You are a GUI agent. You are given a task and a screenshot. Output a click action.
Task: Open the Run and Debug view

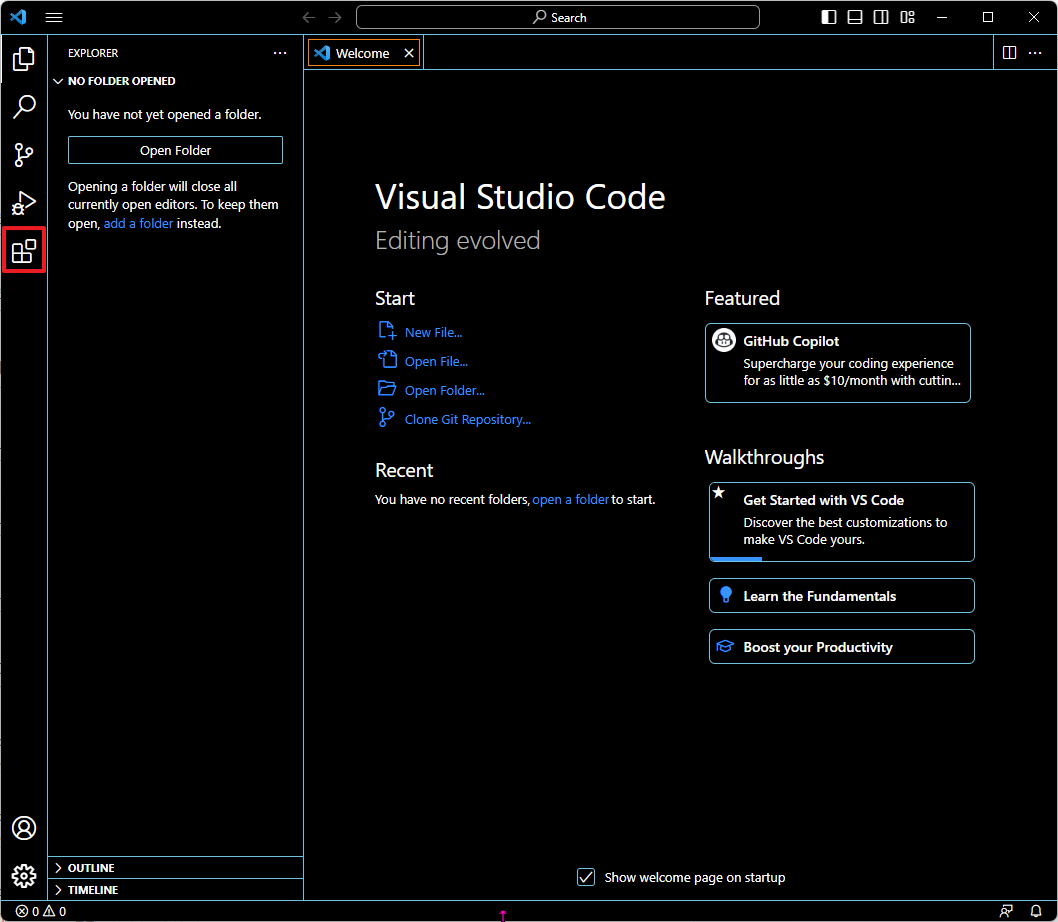tap(24, 202)
